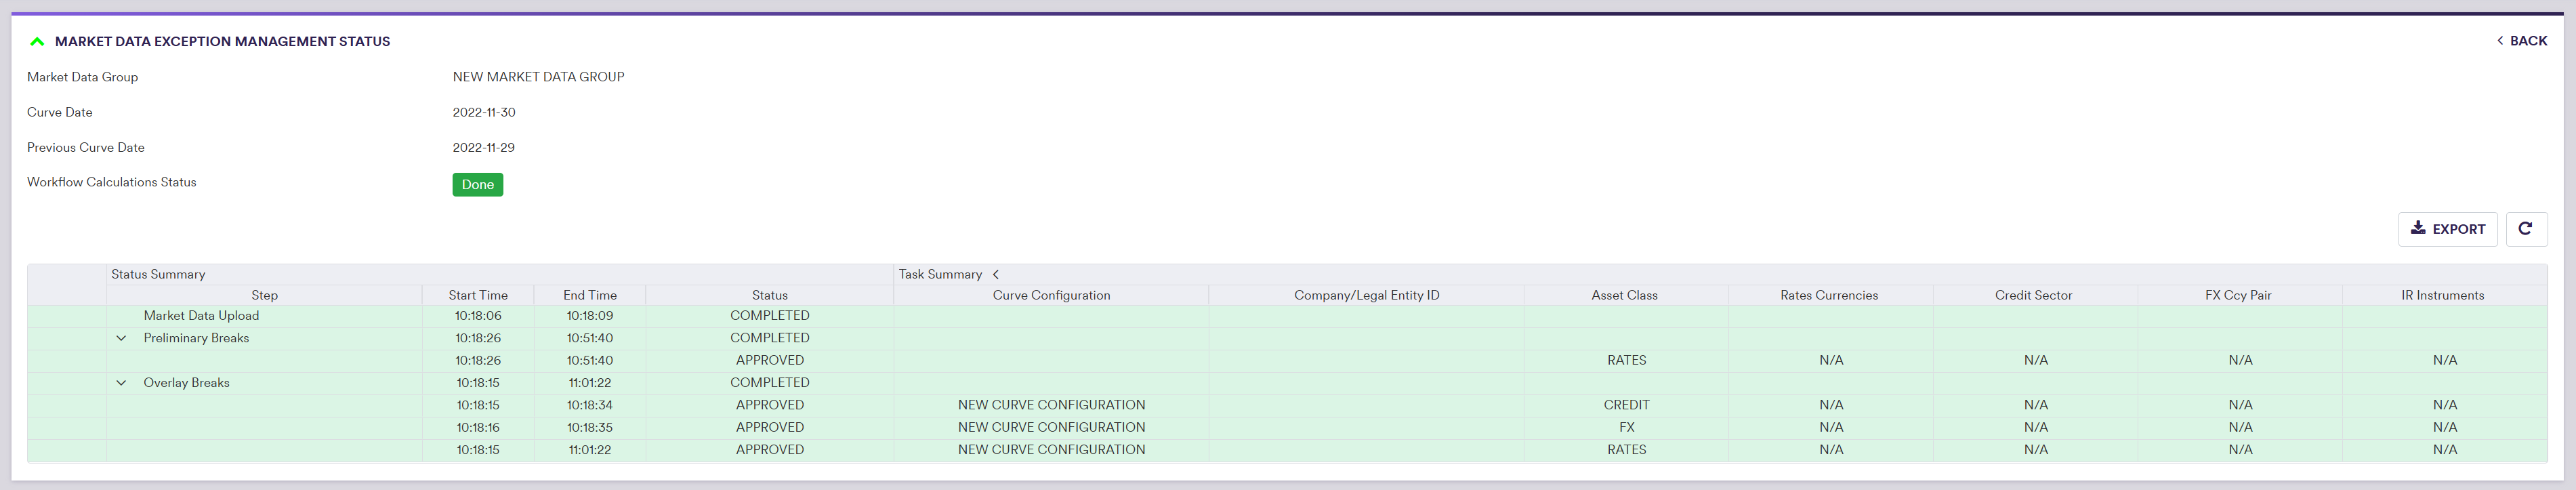The height and width of the screenshot is (490, 2576).
Task: Click the Curve Configuration column header
Action: [x=1050, y=295]
